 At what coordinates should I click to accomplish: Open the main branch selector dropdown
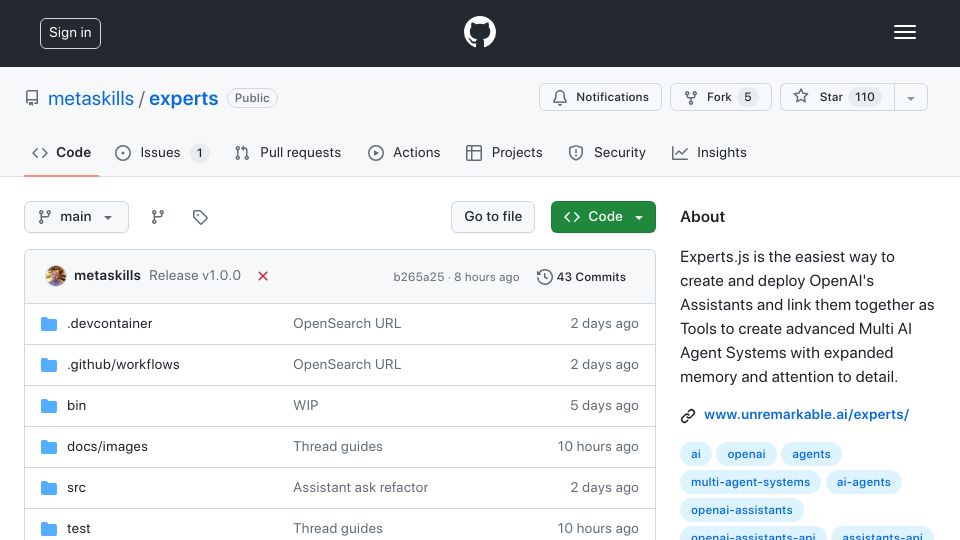tap(77, 217)
